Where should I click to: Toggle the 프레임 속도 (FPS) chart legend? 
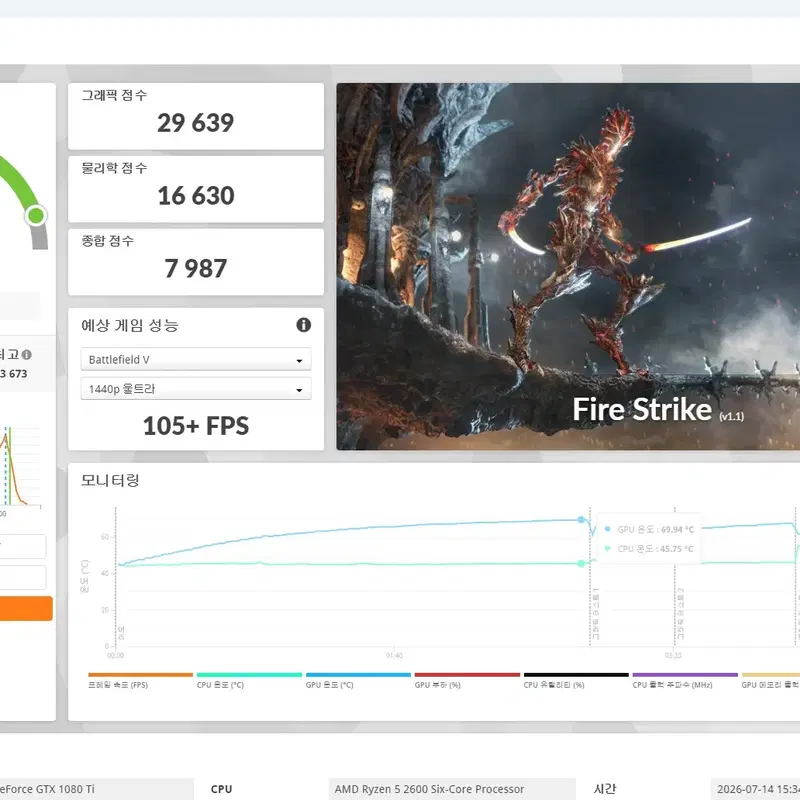pyautogui.click(x=140, y=681)
